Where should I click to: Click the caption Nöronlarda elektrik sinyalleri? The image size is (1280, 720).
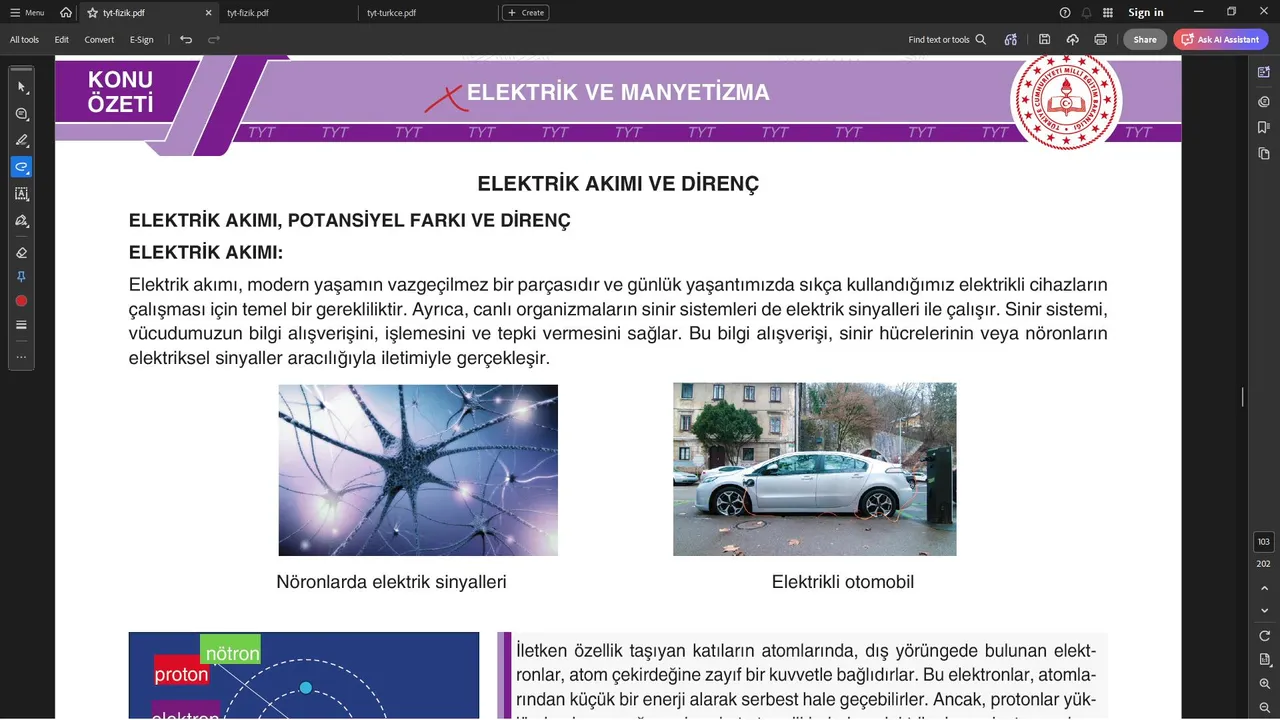391,582
